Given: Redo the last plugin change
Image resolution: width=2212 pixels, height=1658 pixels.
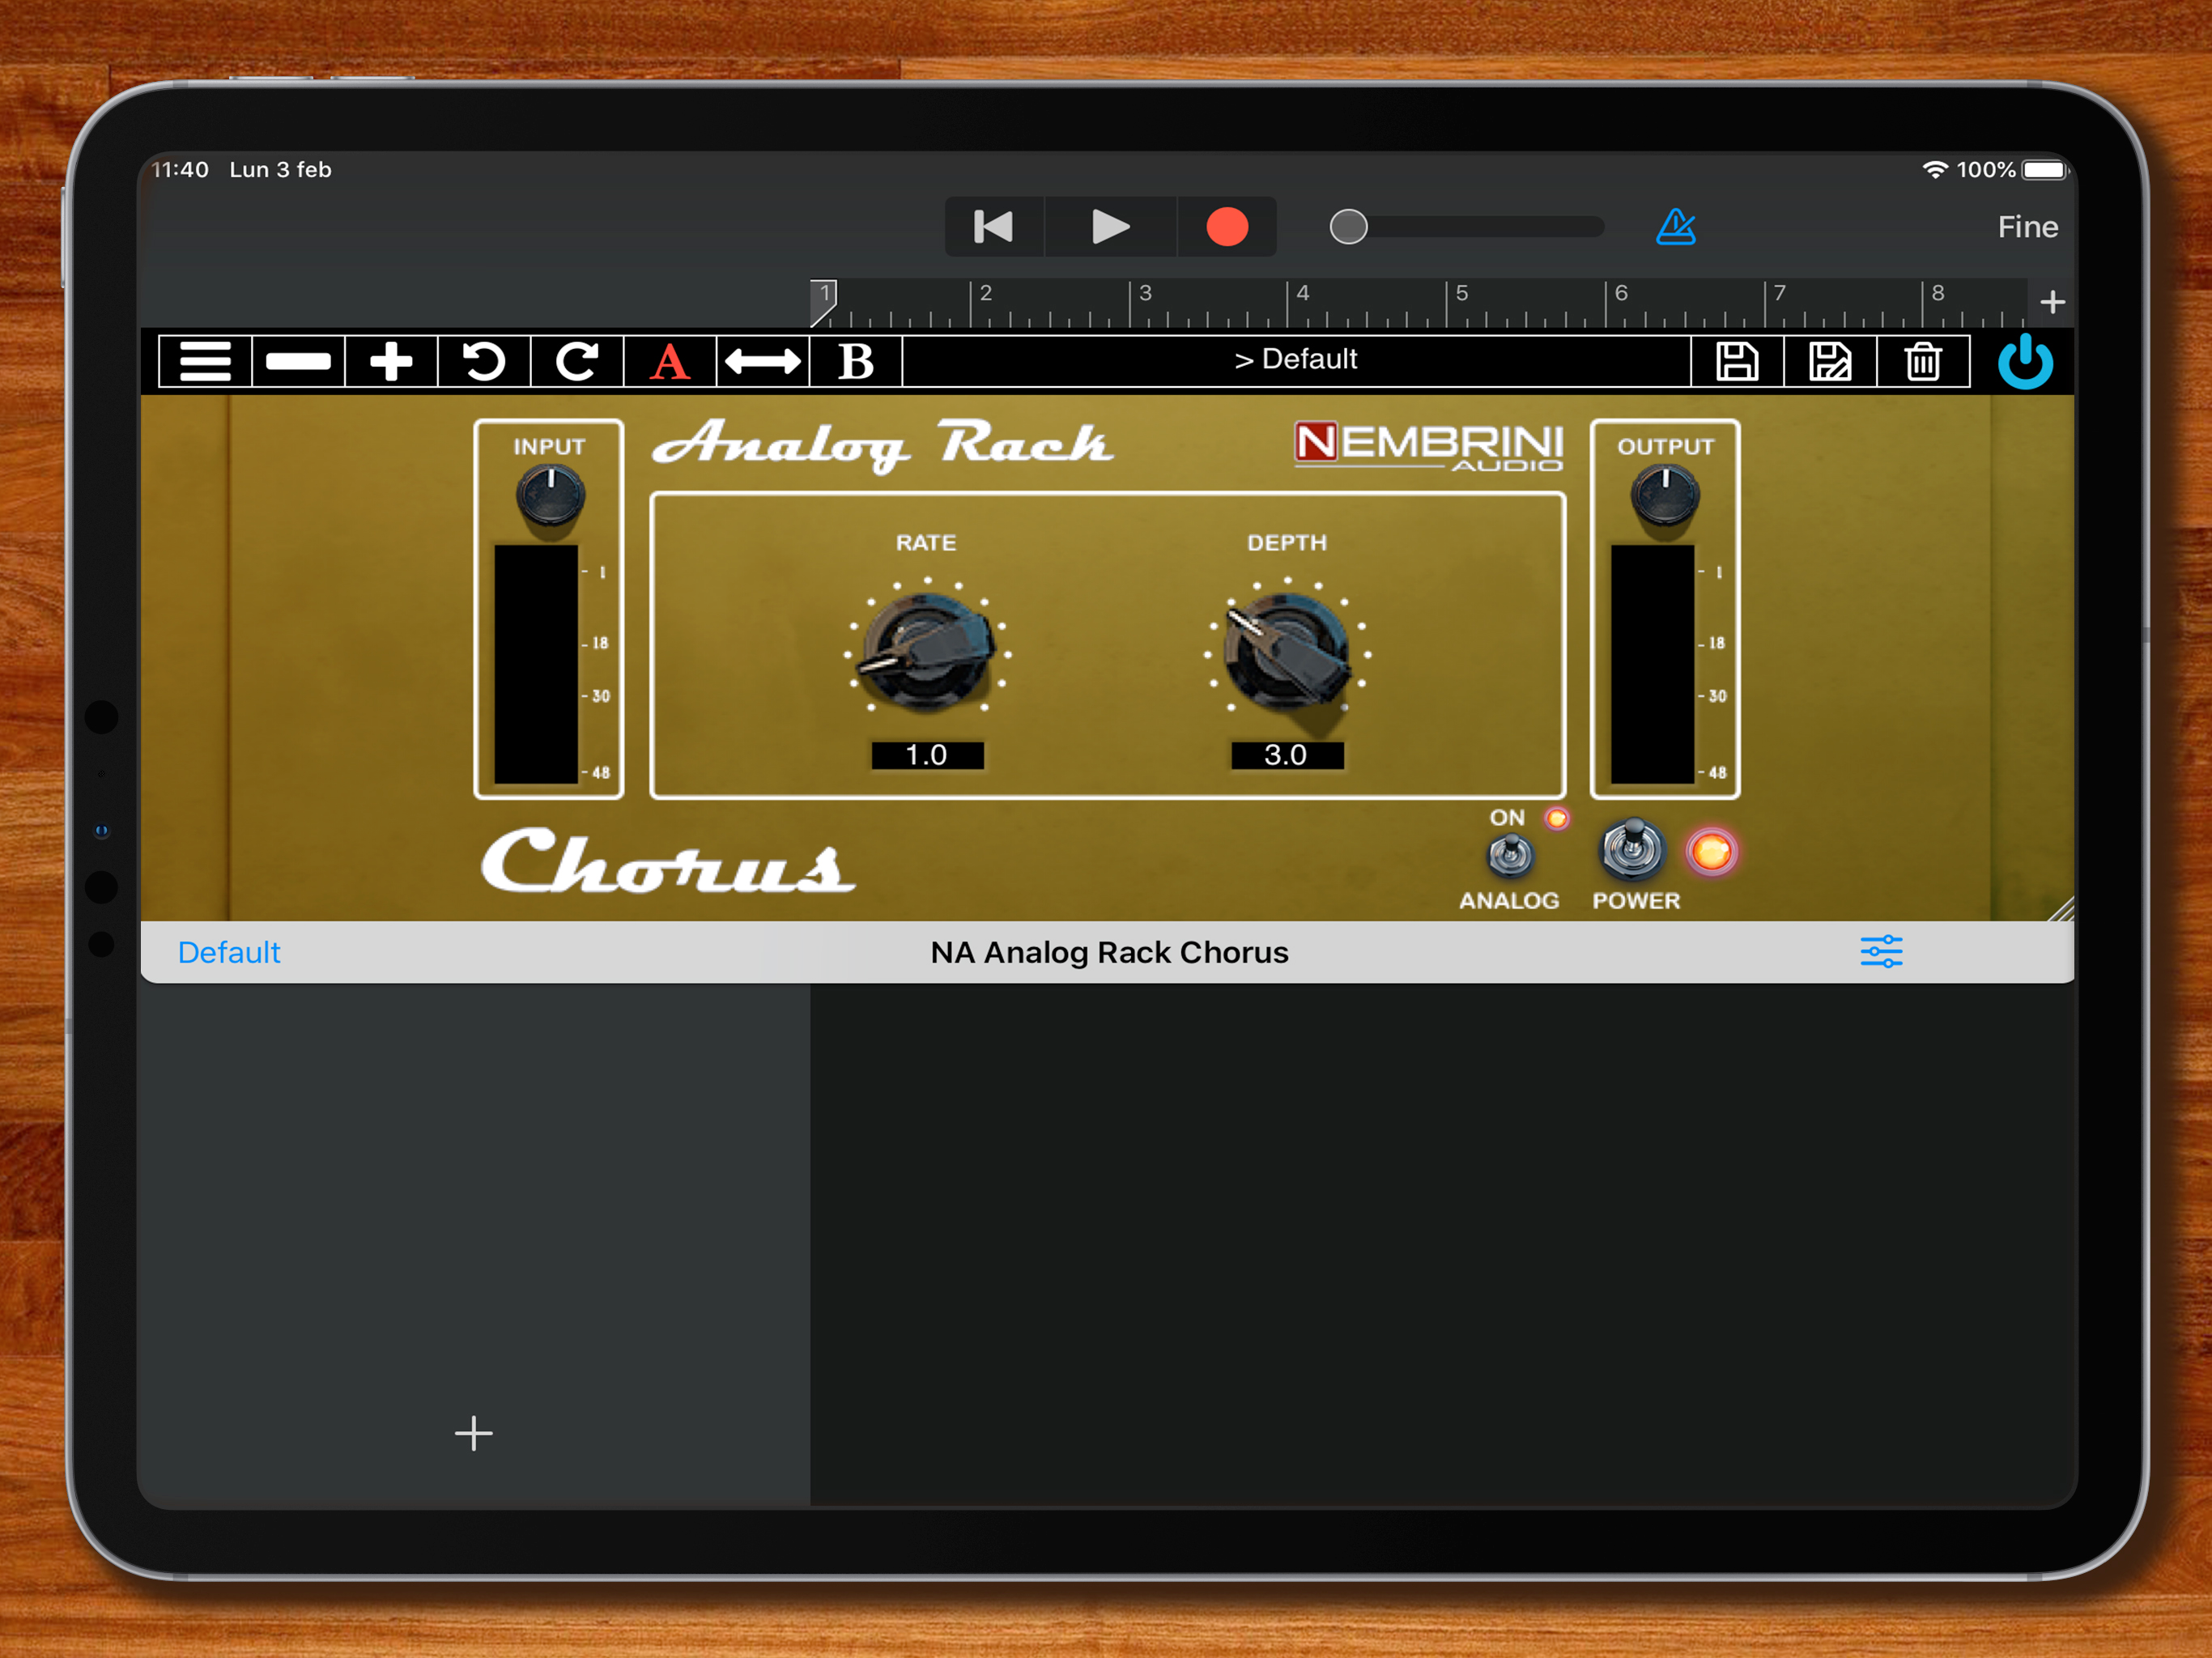Looking at the screenshot, I should [x=577, y=361].
